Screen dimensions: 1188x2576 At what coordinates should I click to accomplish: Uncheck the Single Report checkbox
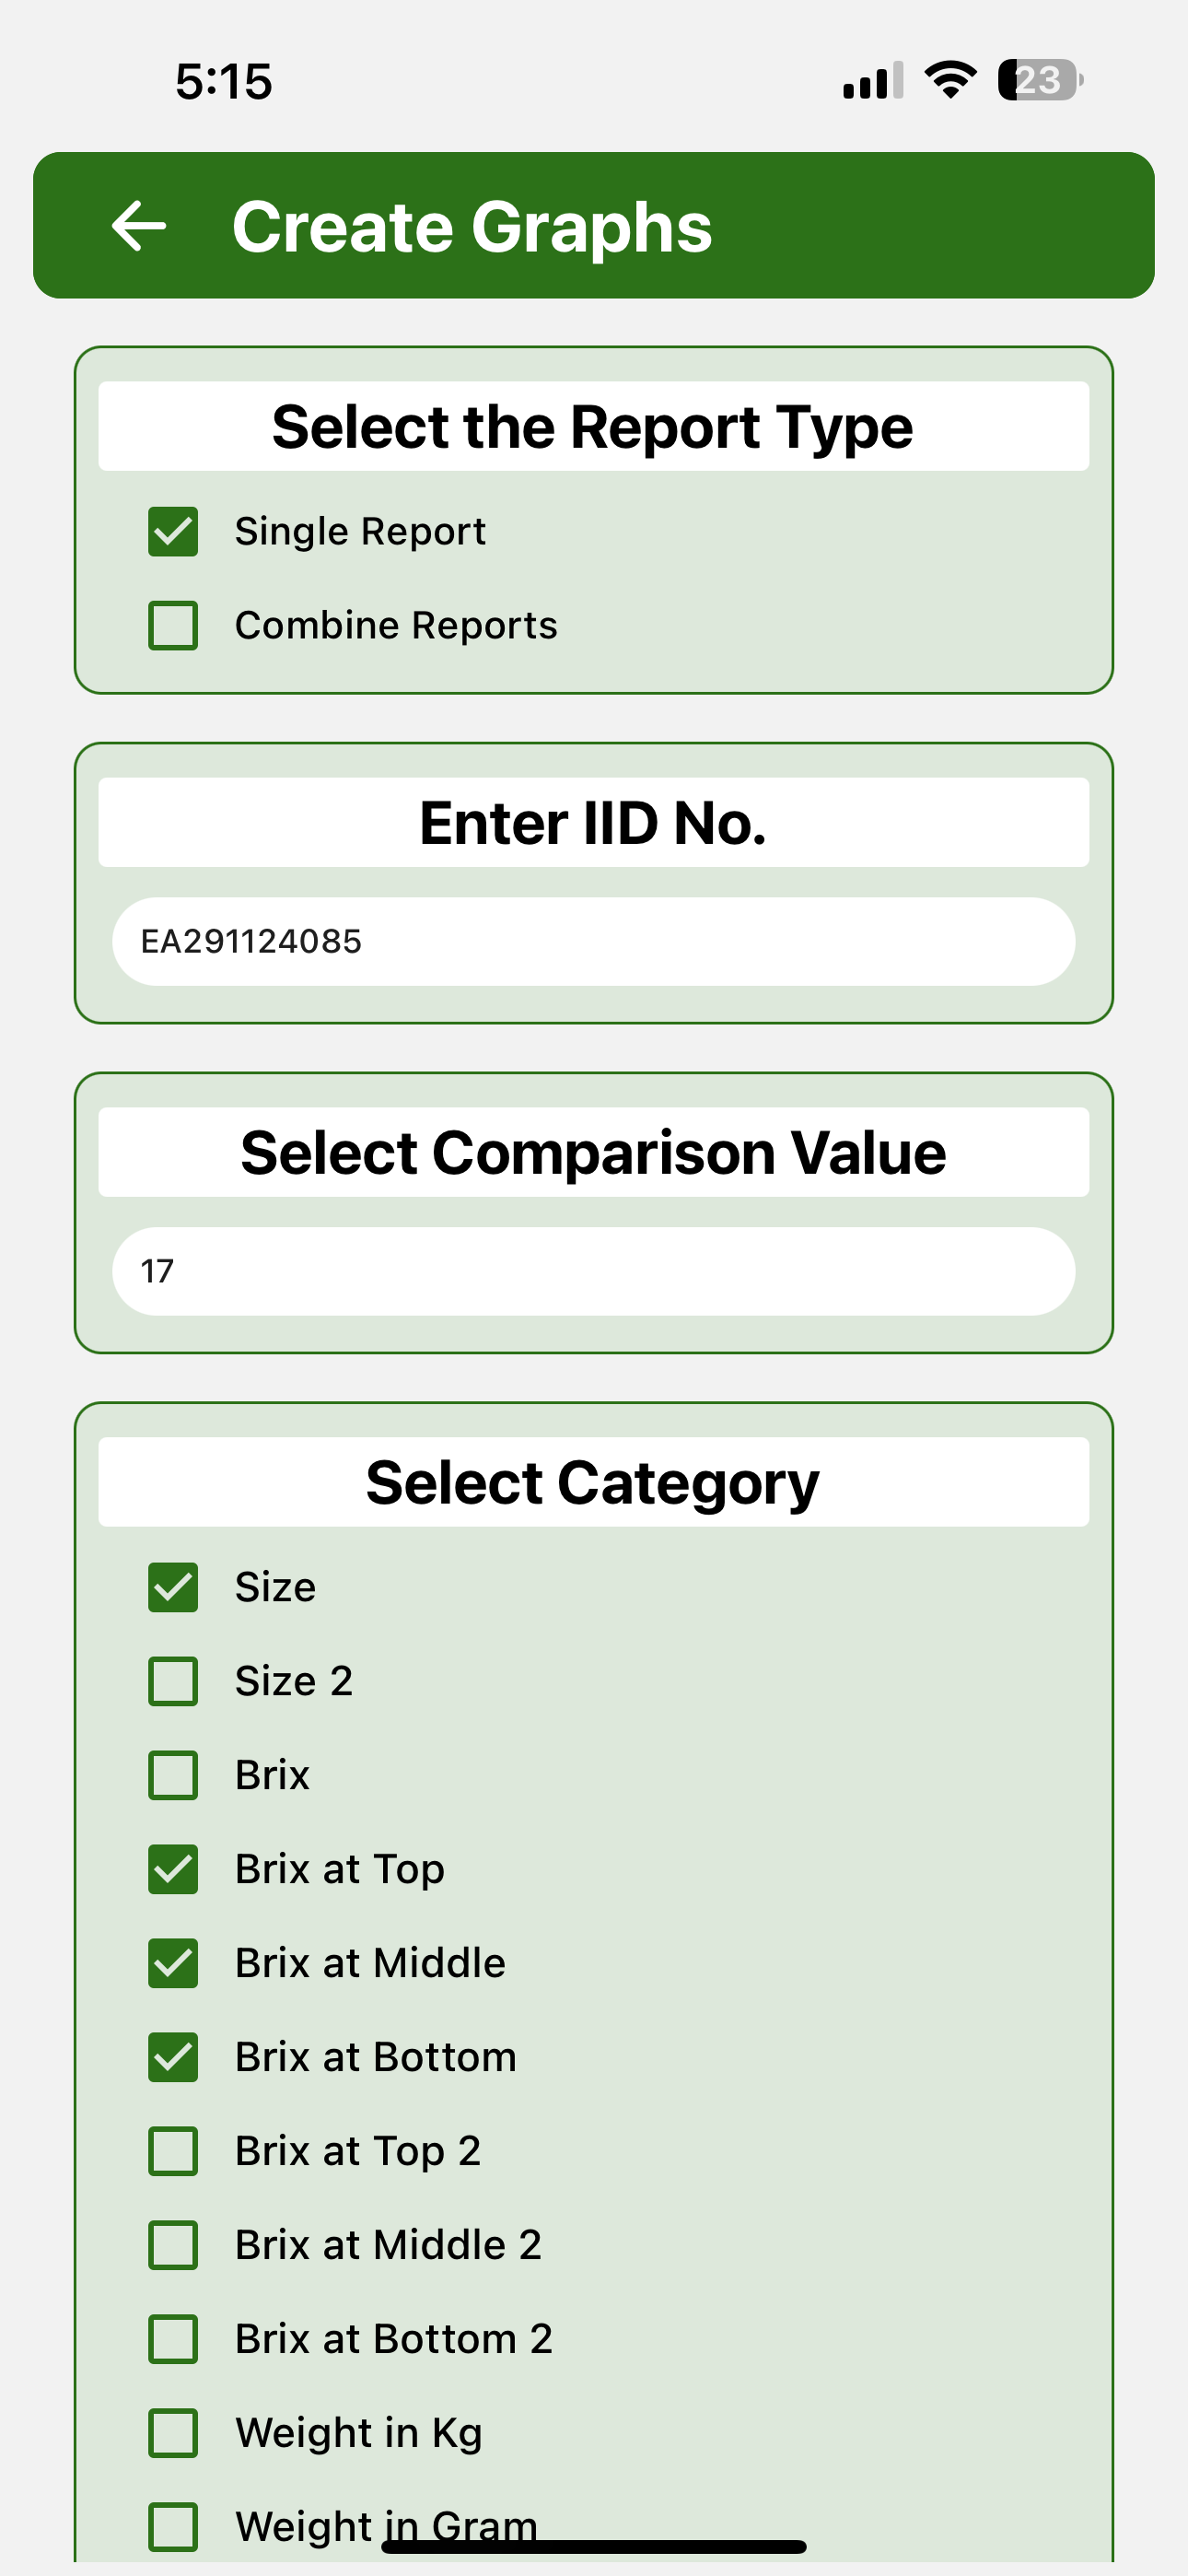[173, 531]
